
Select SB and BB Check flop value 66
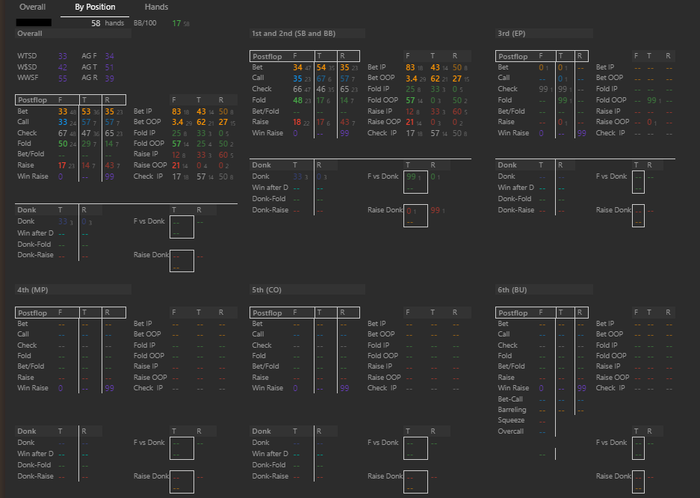tap(297, 89)
